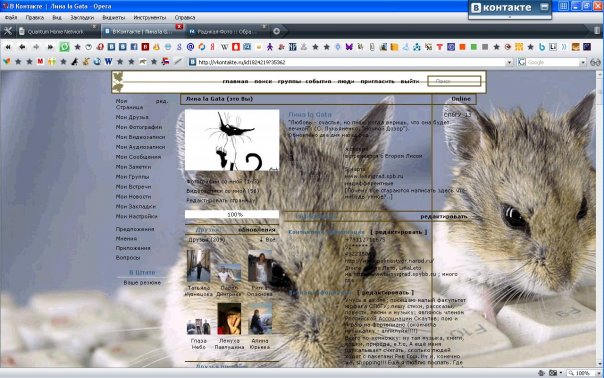604x378 pixels.
Task: Open the panels wrench icon by the tabs
Action: click(x=8, y=31)
